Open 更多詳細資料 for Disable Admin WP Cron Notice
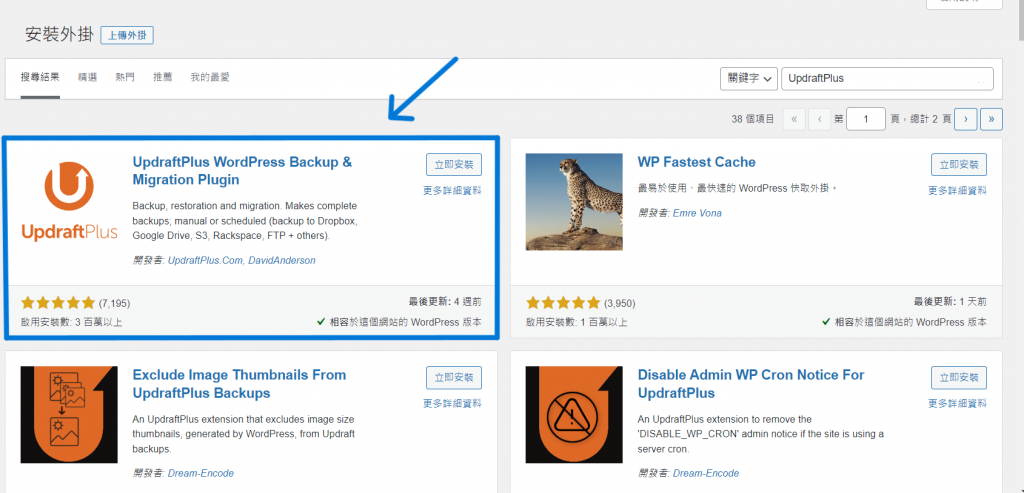The height and width of the screenshot is (493, 1024). (x=957, y=404)
